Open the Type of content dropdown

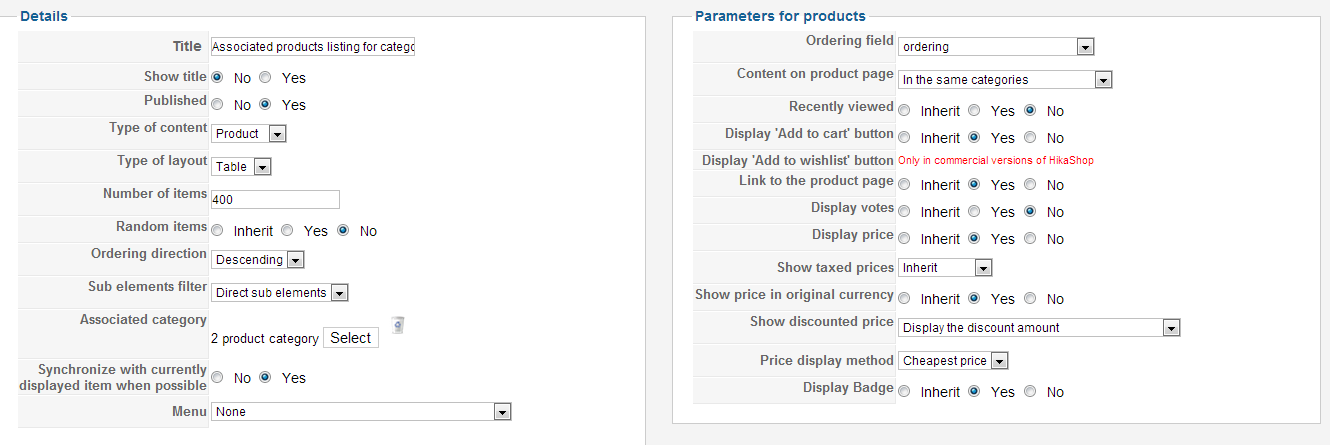point(249,133)
